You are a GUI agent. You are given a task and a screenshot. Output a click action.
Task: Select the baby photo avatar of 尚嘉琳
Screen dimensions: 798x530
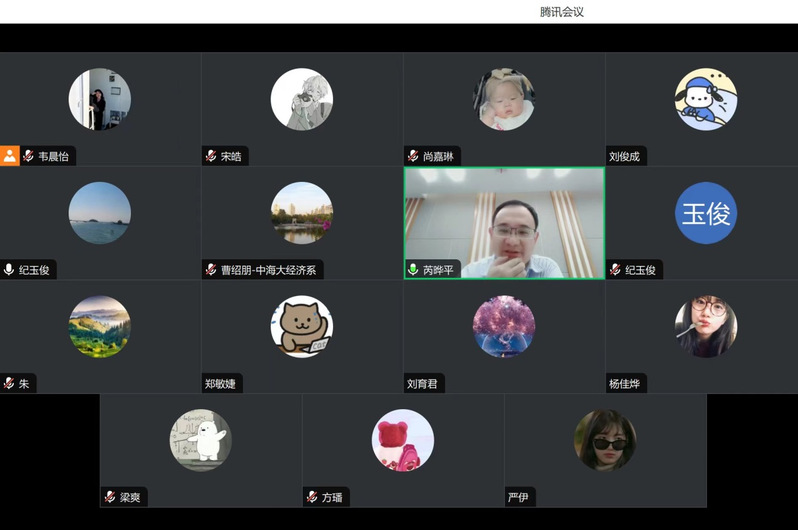pos(504,99)
